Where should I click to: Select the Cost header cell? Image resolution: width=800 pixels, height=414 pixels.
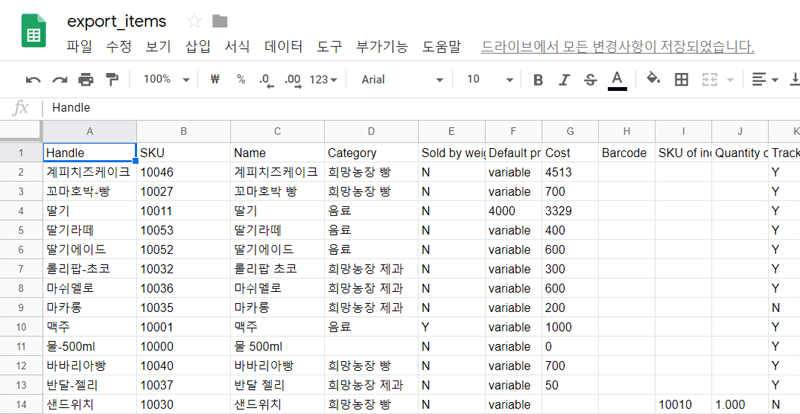(x=570, y=153)
